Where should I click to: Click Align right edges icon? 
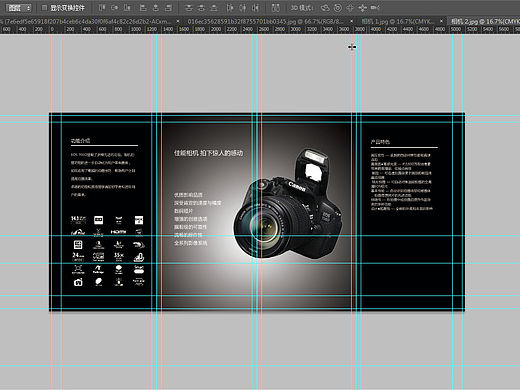[168, 8]
